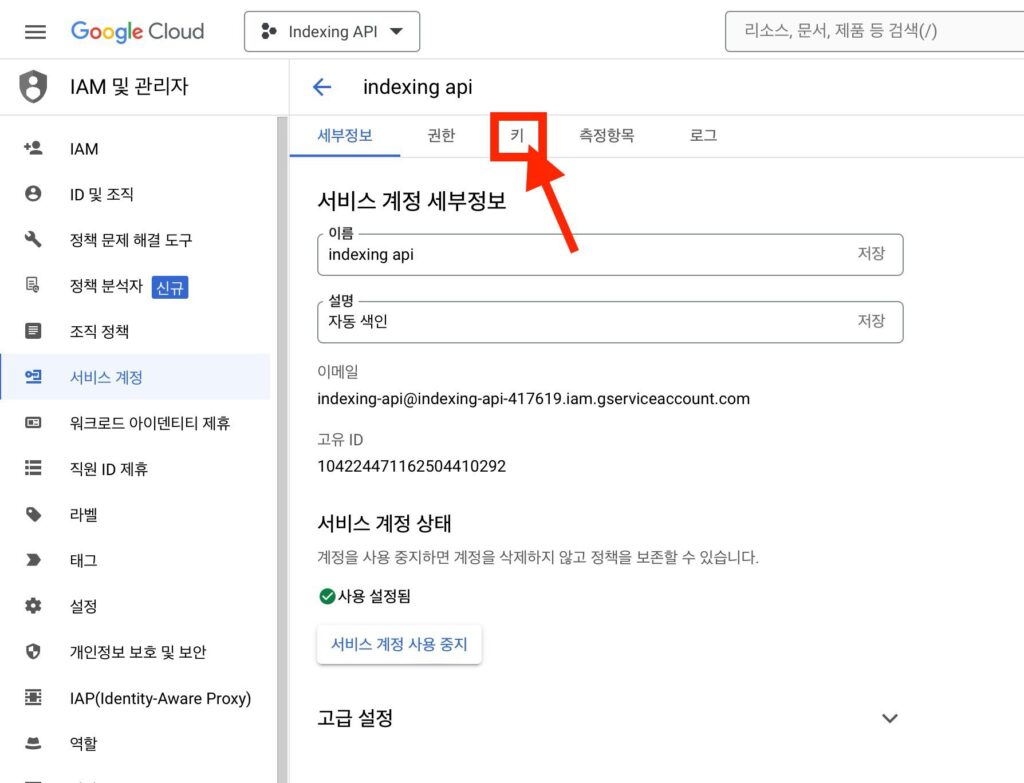Click the IAM add-person icon

point(33,148)
